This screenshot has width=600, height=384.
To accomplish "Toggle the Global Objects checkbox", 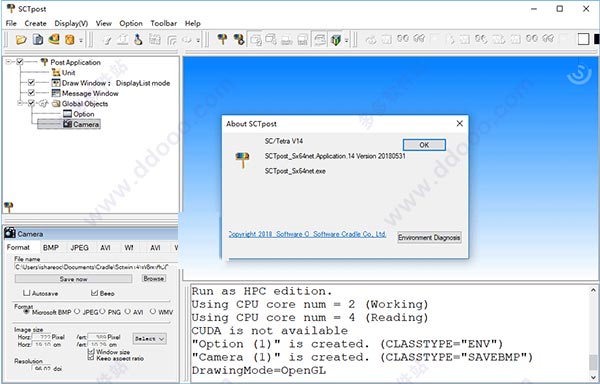I will coord(31,103).
